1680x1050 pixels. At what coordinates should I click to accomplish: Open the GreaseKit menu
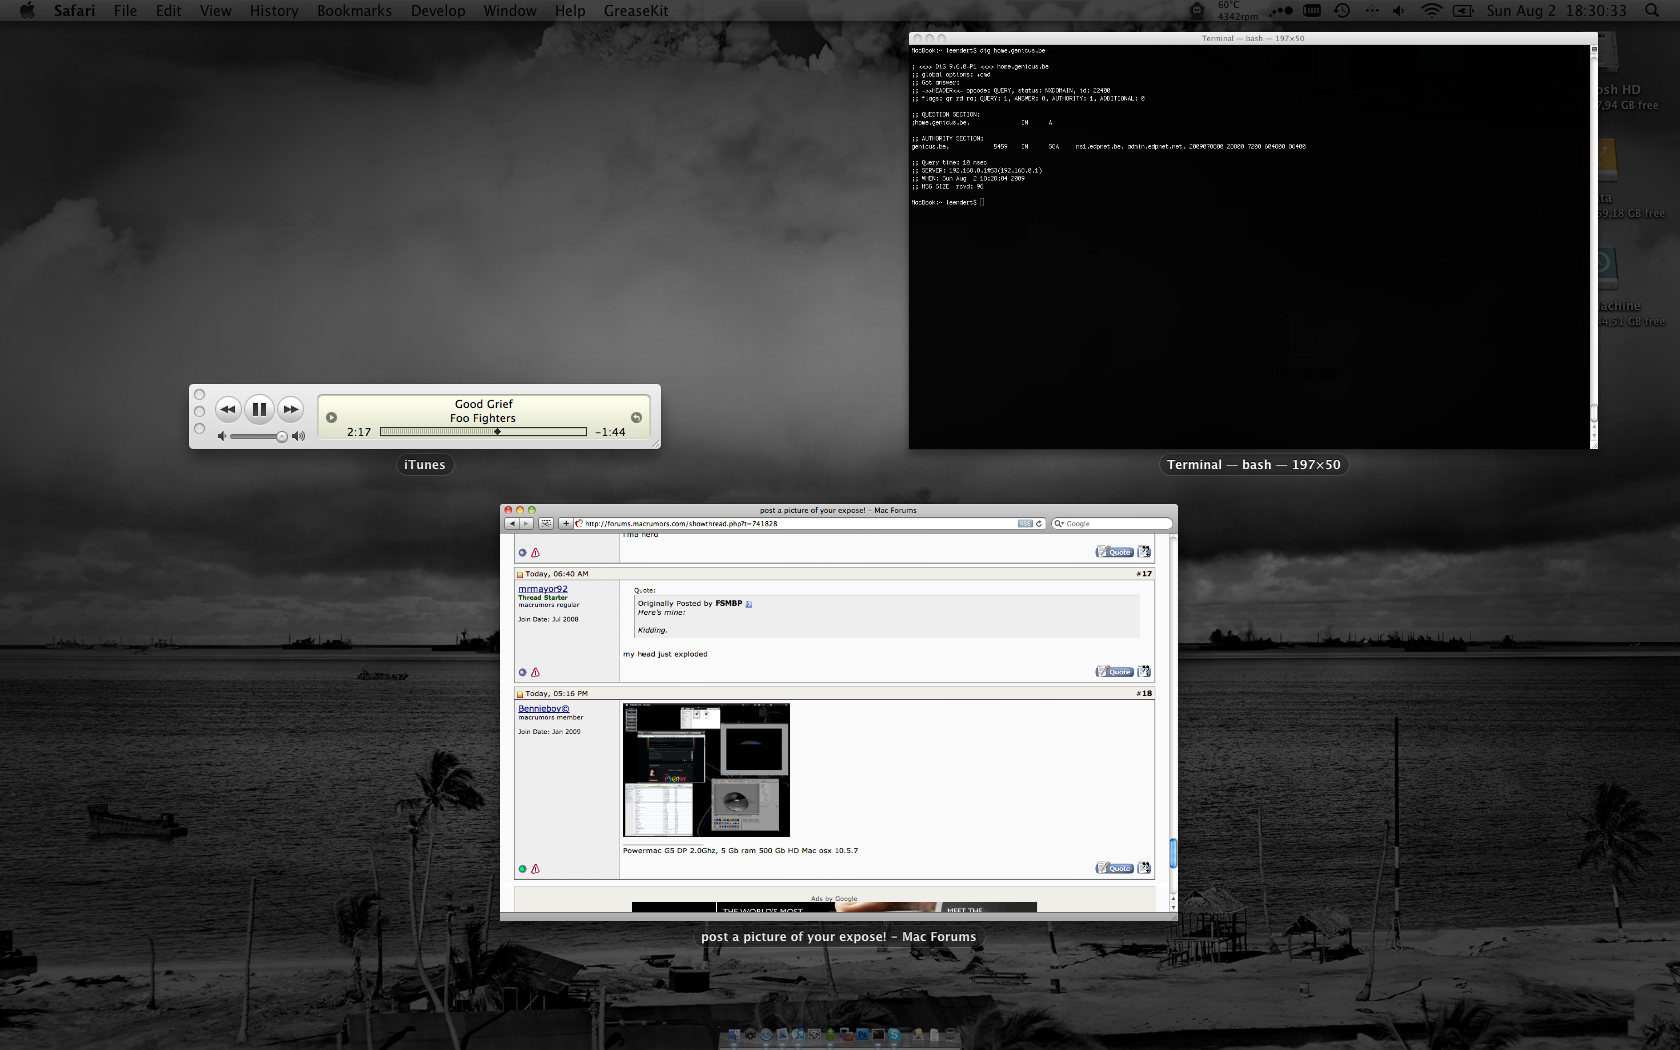[636, 10]
